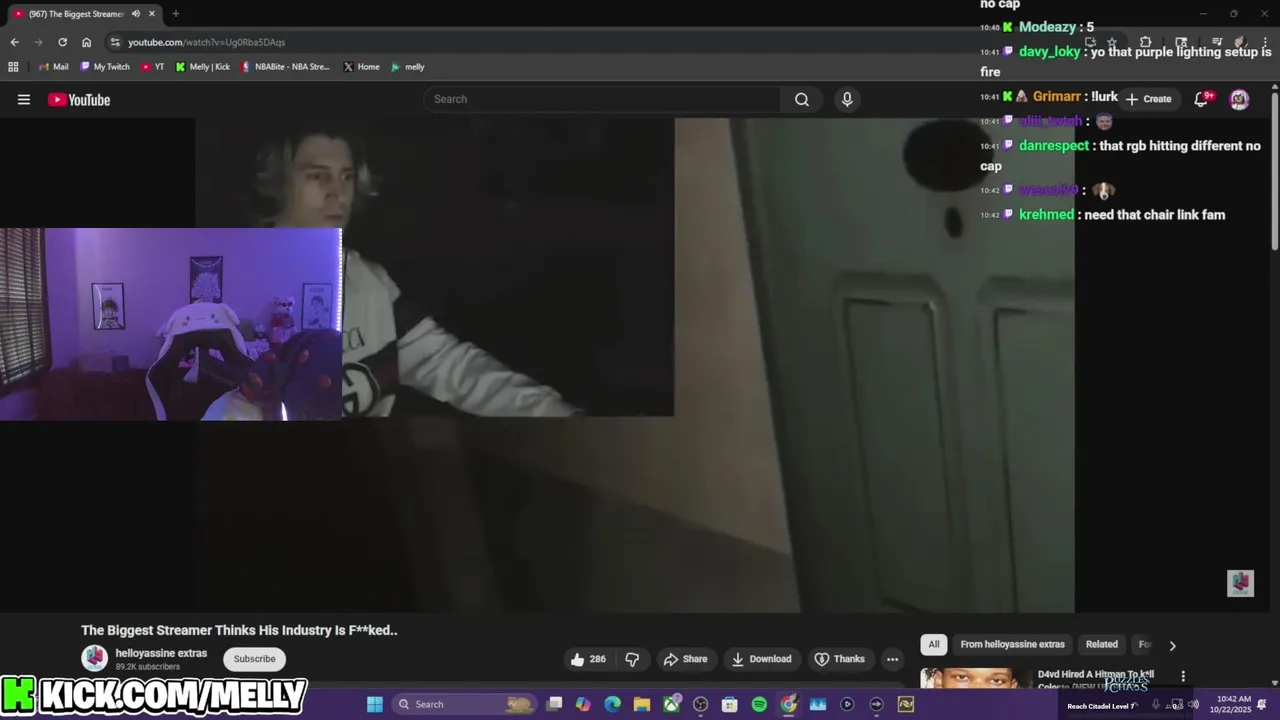This screenshot has height=720, width=1280.
Task: Open options for D4vd Hired A Hitman video
Action: pyautogui.click(x=1183, y=677)
